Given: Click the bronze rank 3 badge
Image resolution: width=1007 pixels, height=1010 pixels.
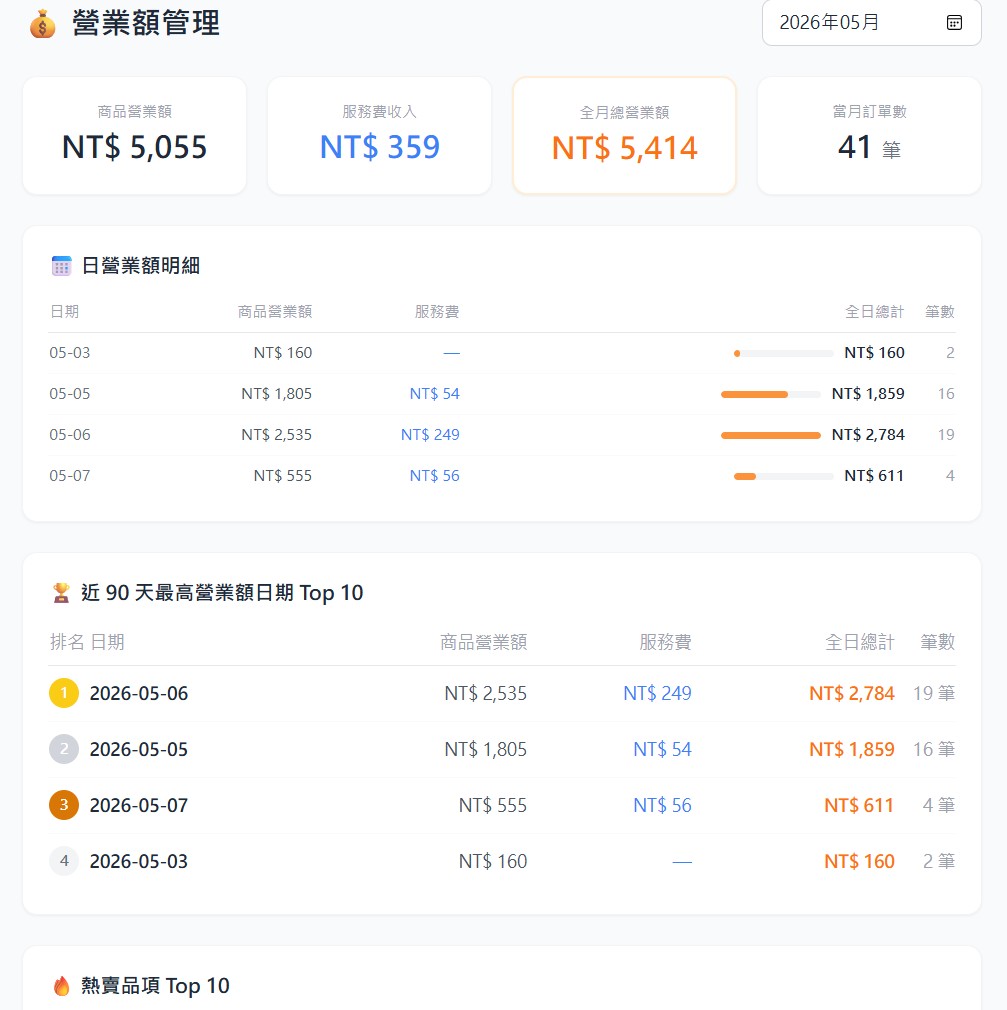Looking at the screenshot, I should pos(64,805).
